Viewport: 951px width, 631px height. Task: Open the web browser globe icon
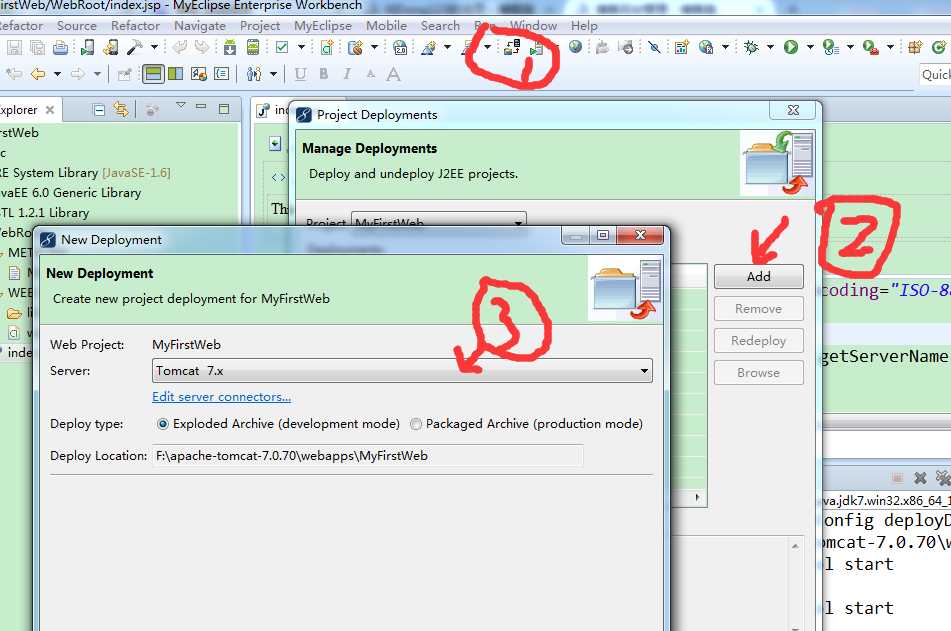(x=576, y=47)
